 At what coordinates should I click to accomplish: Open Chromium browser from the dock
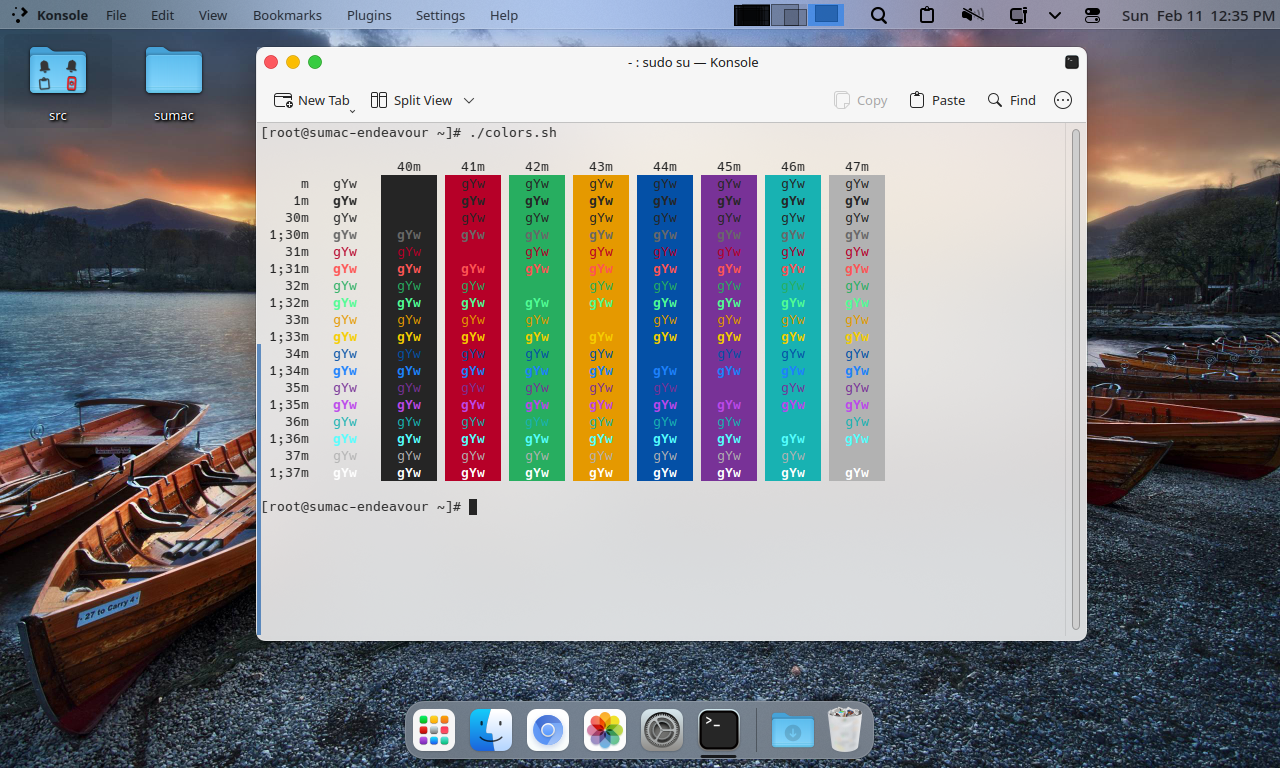click(548, 730)
